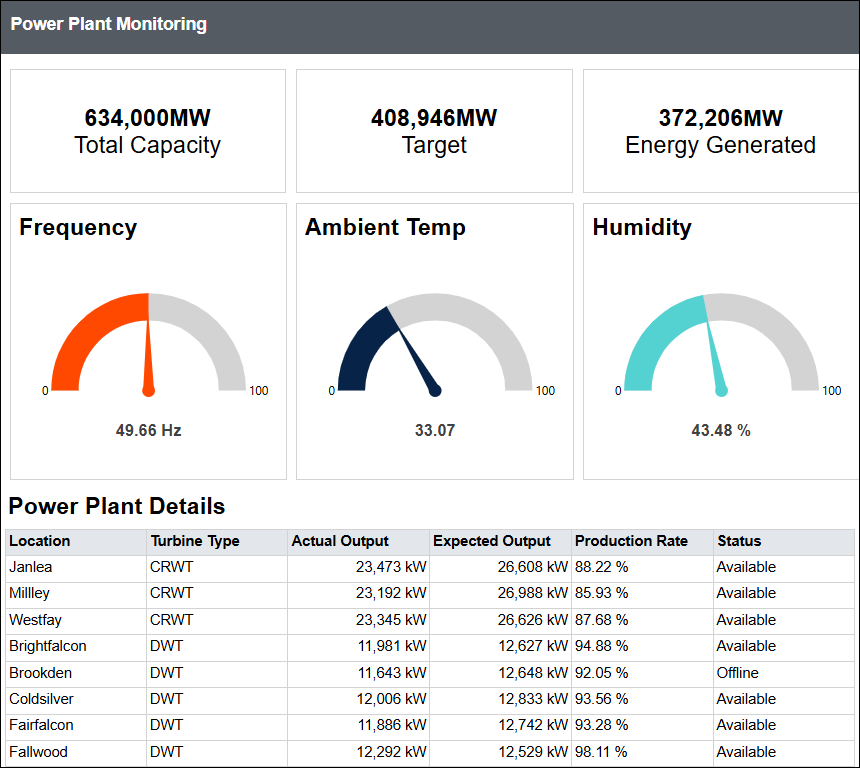Sort by the Actual Output column header
Screen dimensions: 860x768
click(x=359, y=541)
